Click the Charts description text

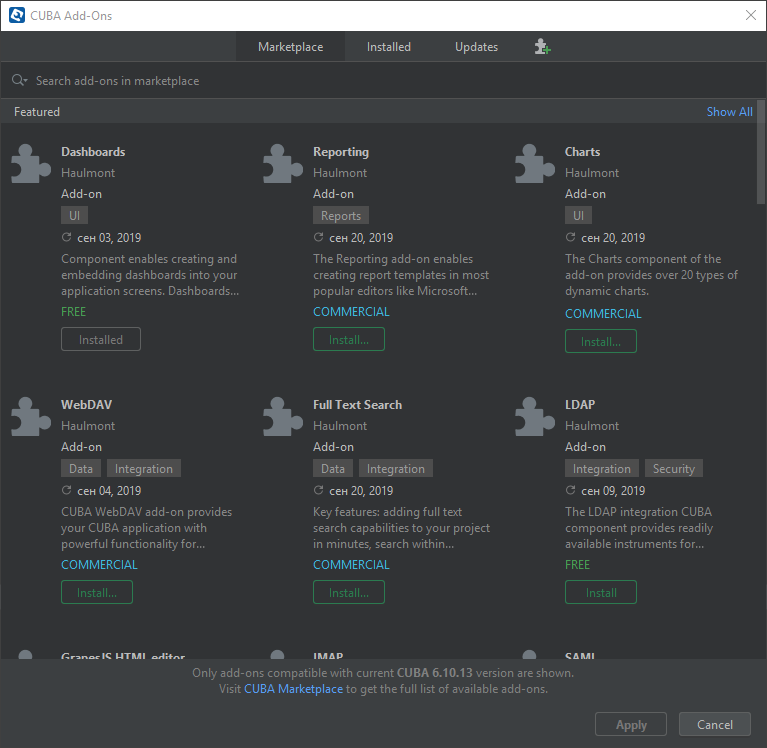pos(651,275)
